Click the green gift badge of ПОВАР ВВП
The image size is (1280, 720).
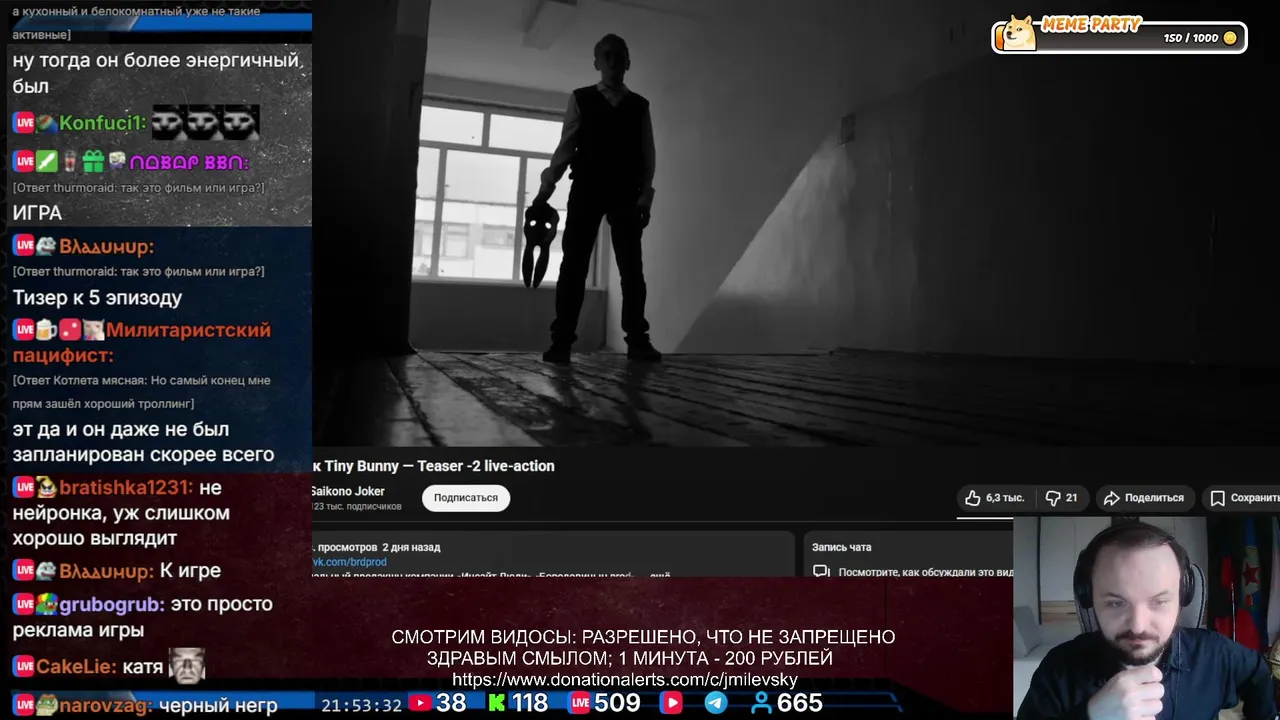93,161
